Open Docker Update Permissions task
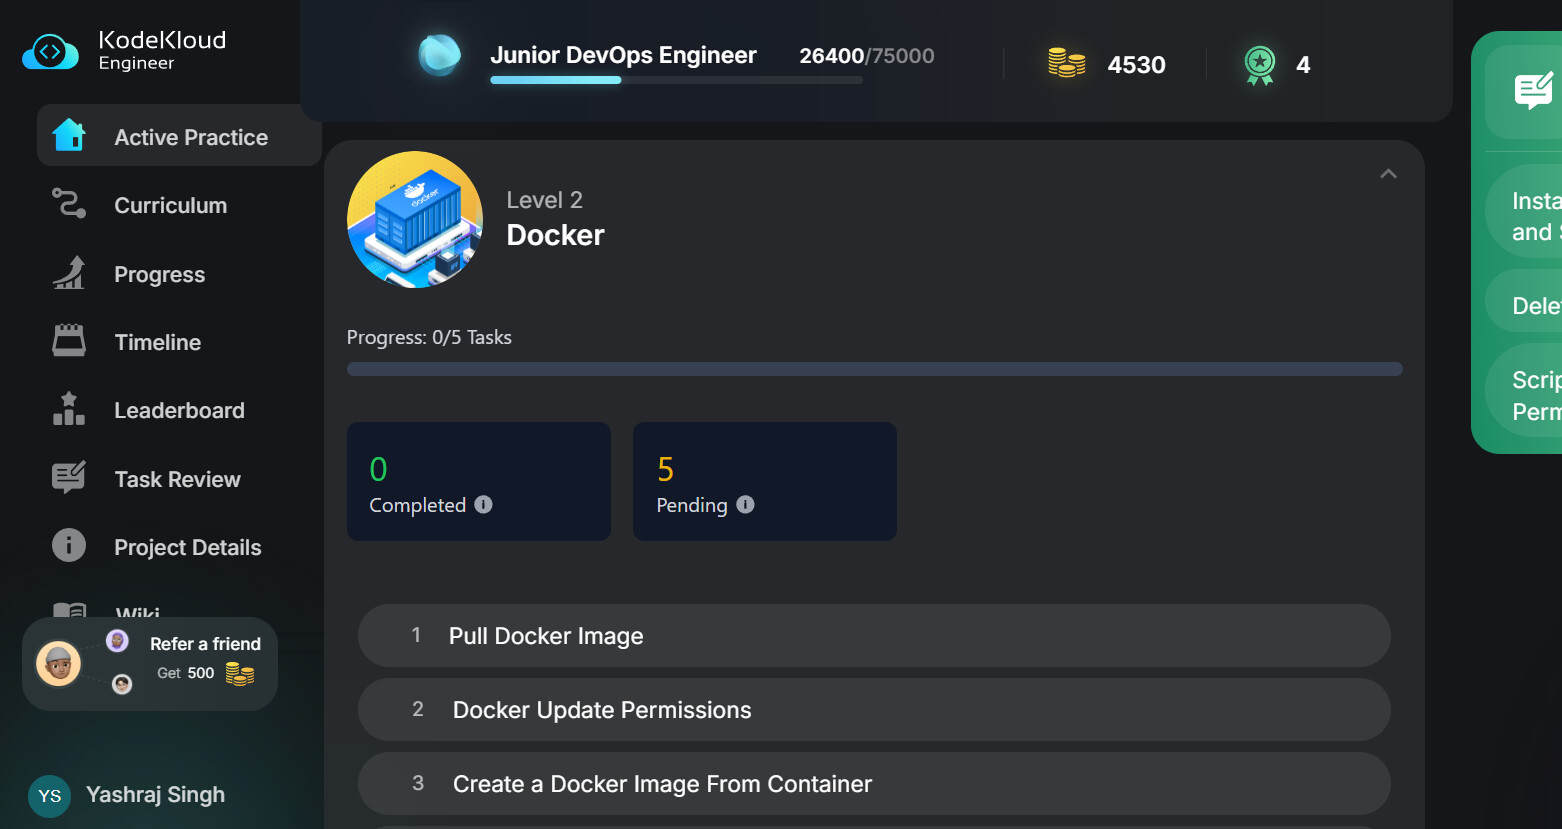This screenshot has width=1562, height=829. tap(874, 710)
